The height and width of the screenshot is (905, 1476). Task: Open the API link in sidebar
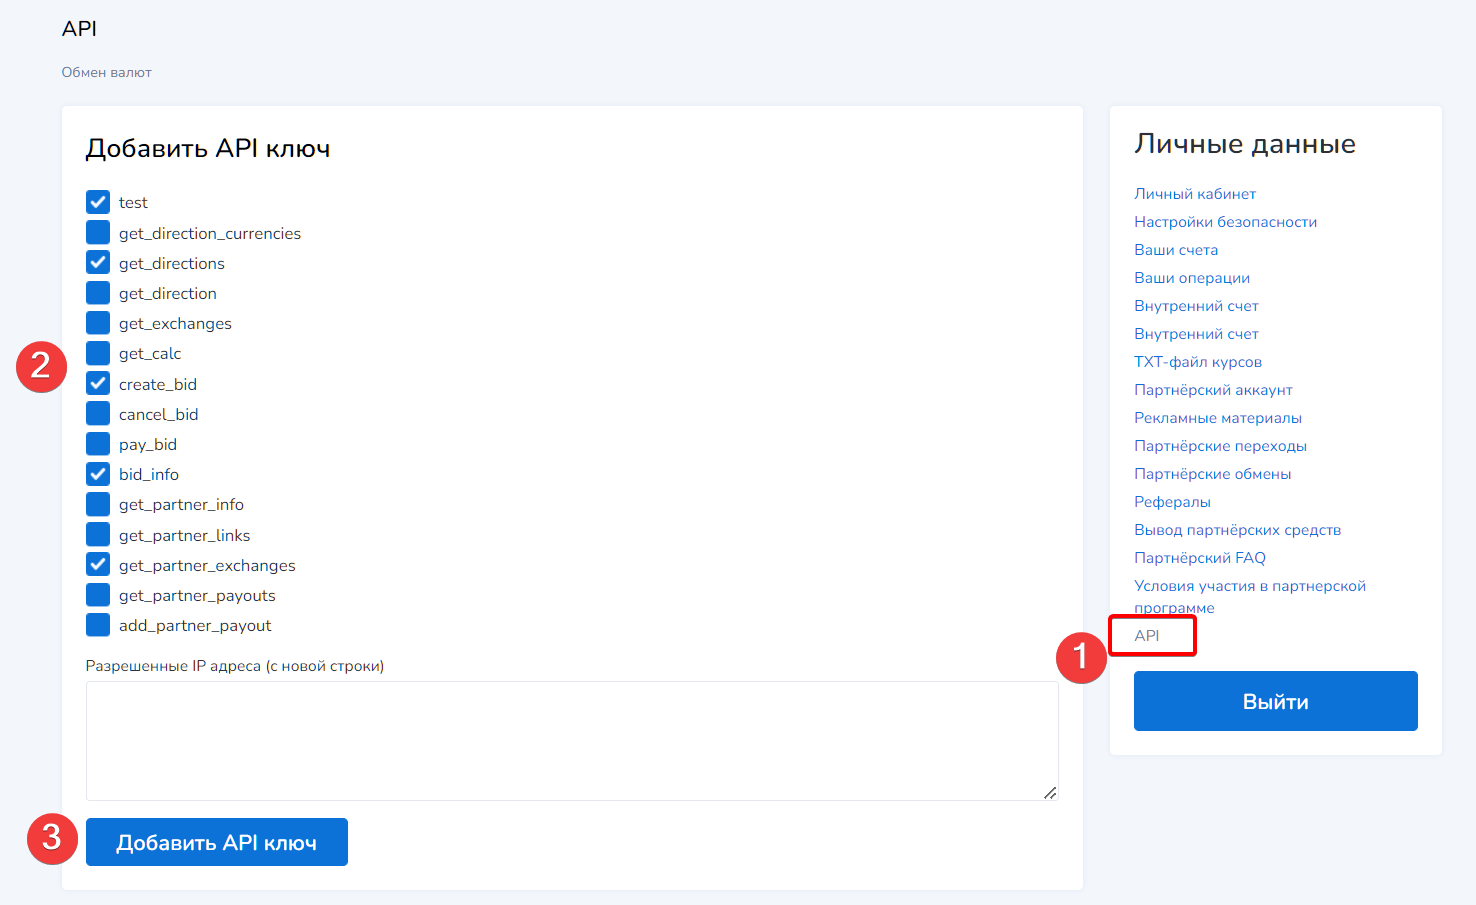[x=1147, y=636]
